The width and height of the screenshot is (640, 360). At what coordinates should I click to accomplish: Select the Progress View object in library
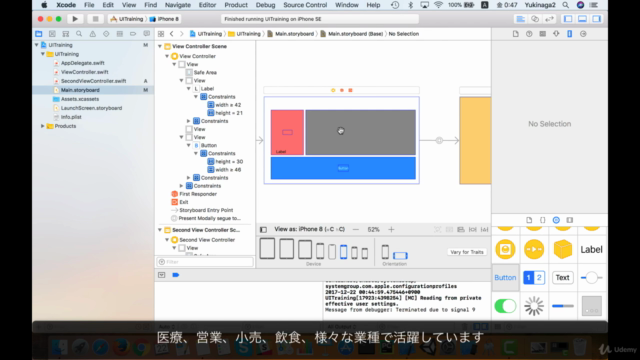tap(562, 306)
